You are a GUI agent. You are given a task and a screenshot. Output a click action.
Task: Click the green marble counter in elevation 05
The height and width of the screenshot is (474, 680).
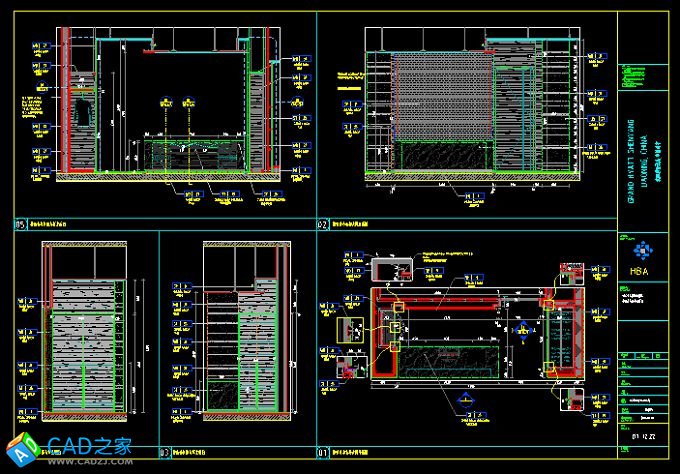(195, 155)
